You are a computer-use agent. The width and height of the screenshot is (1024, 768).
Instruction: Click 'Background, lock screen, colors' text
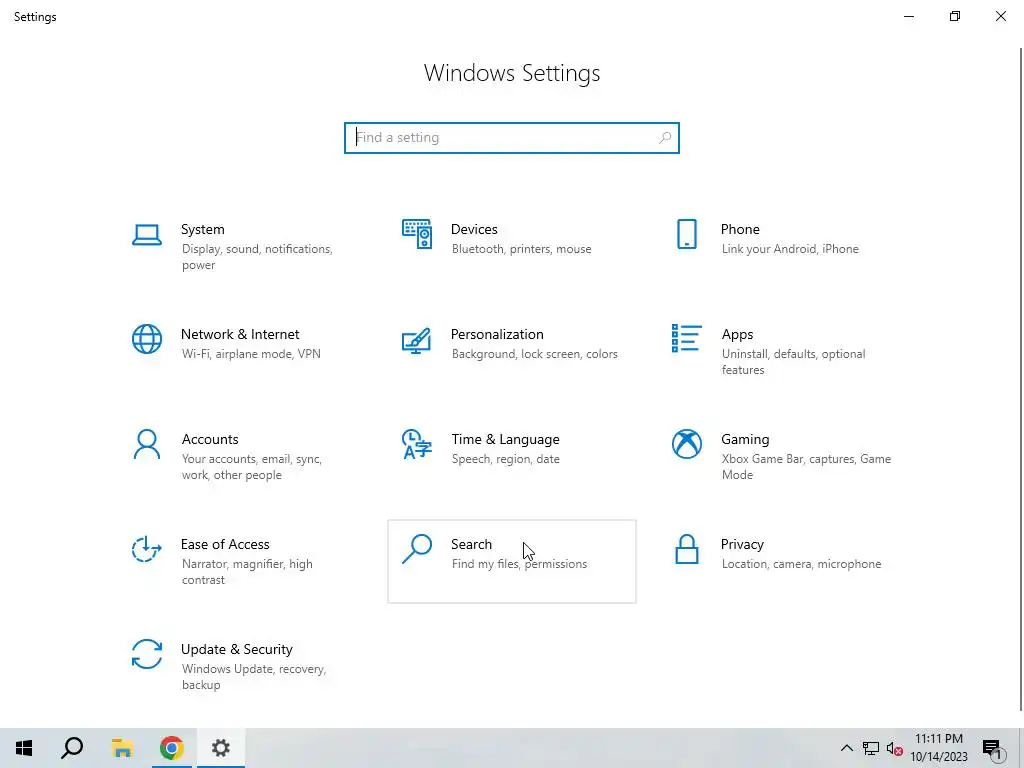[534, 354]
